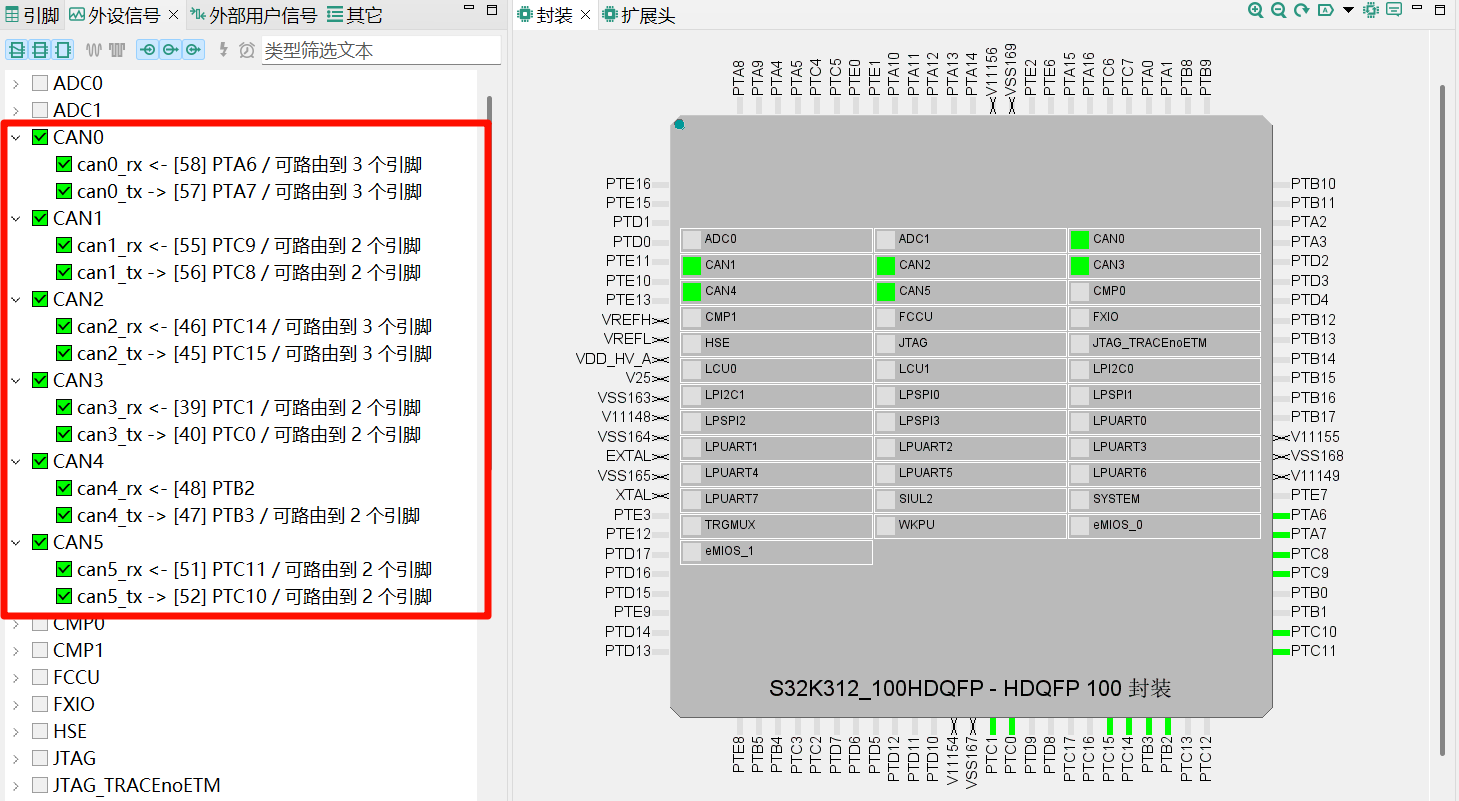Zoom out of the package view
The image size is (1459, 801).
pos(1278,10)
